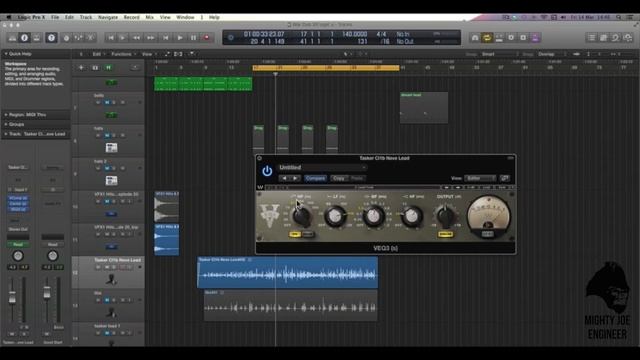
Task: Open the Apple menu
Action: coord(9,17)
